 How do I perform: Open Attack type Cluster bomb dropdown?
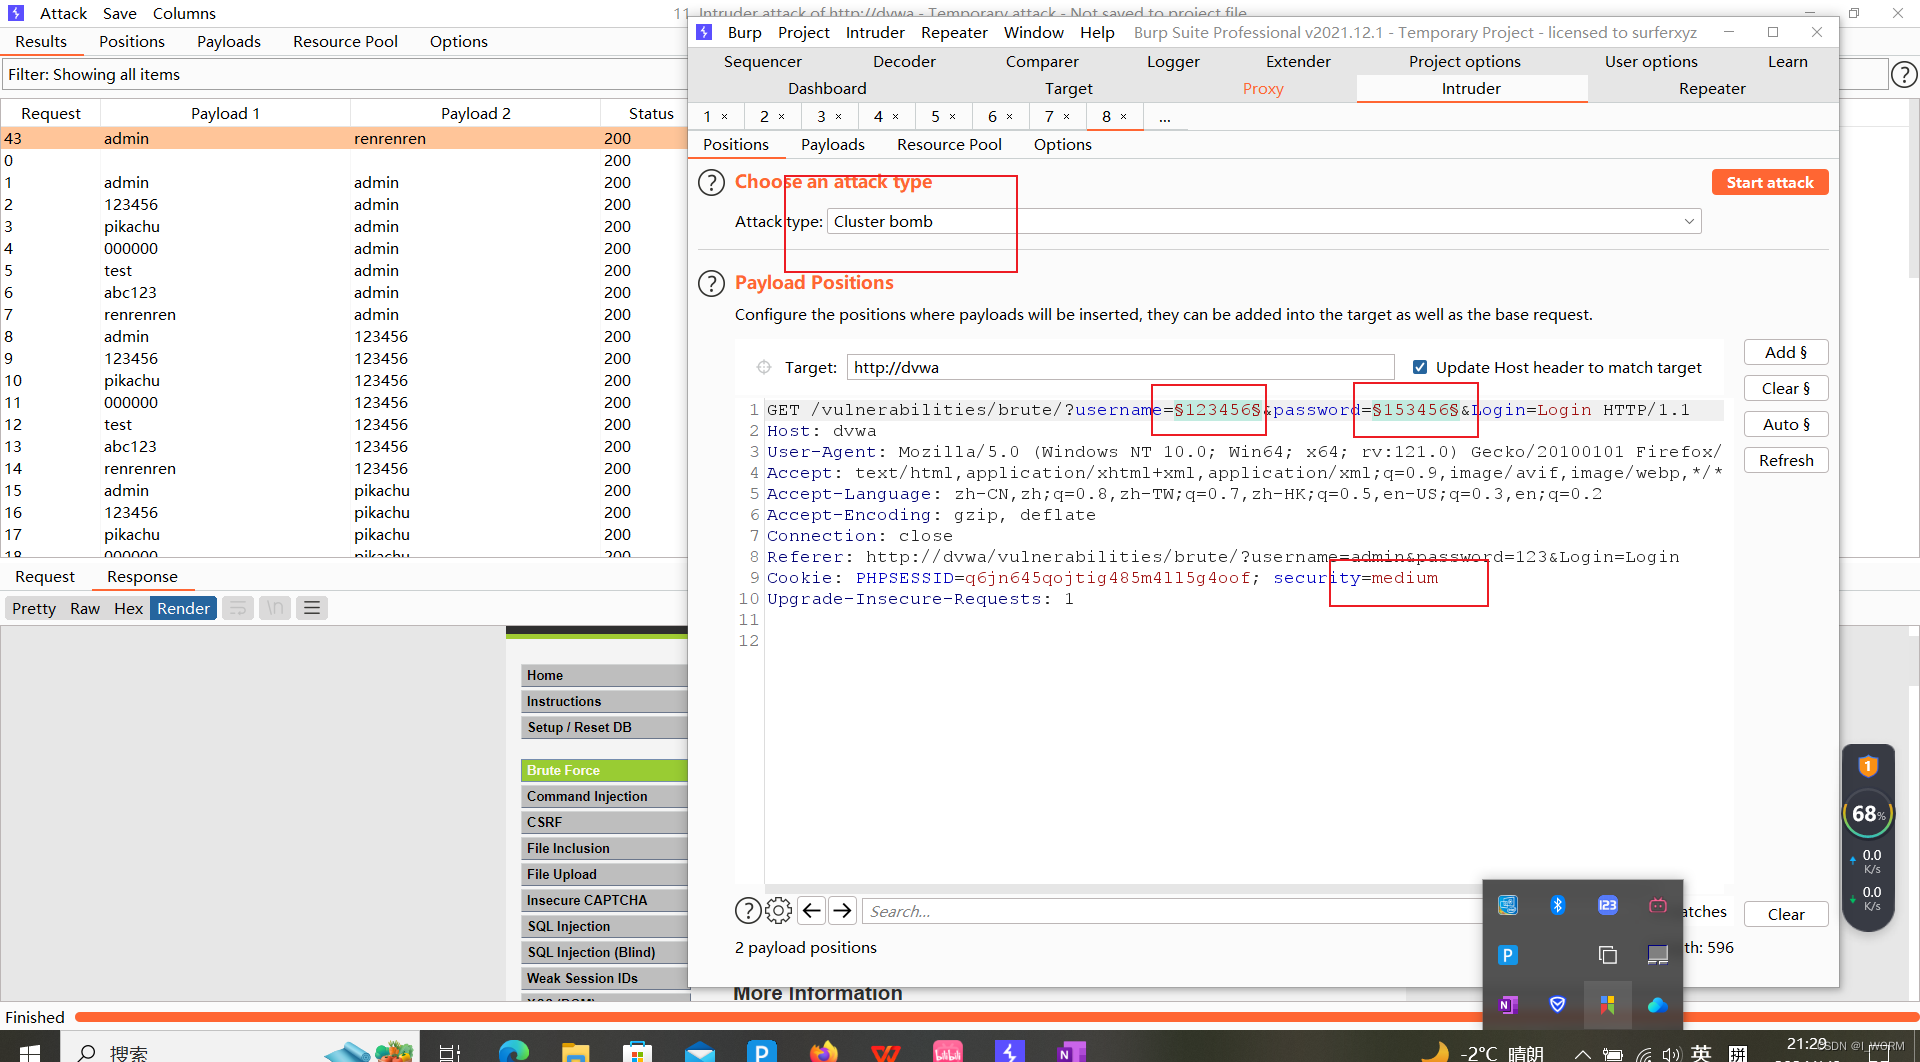tap(1264, 221)
